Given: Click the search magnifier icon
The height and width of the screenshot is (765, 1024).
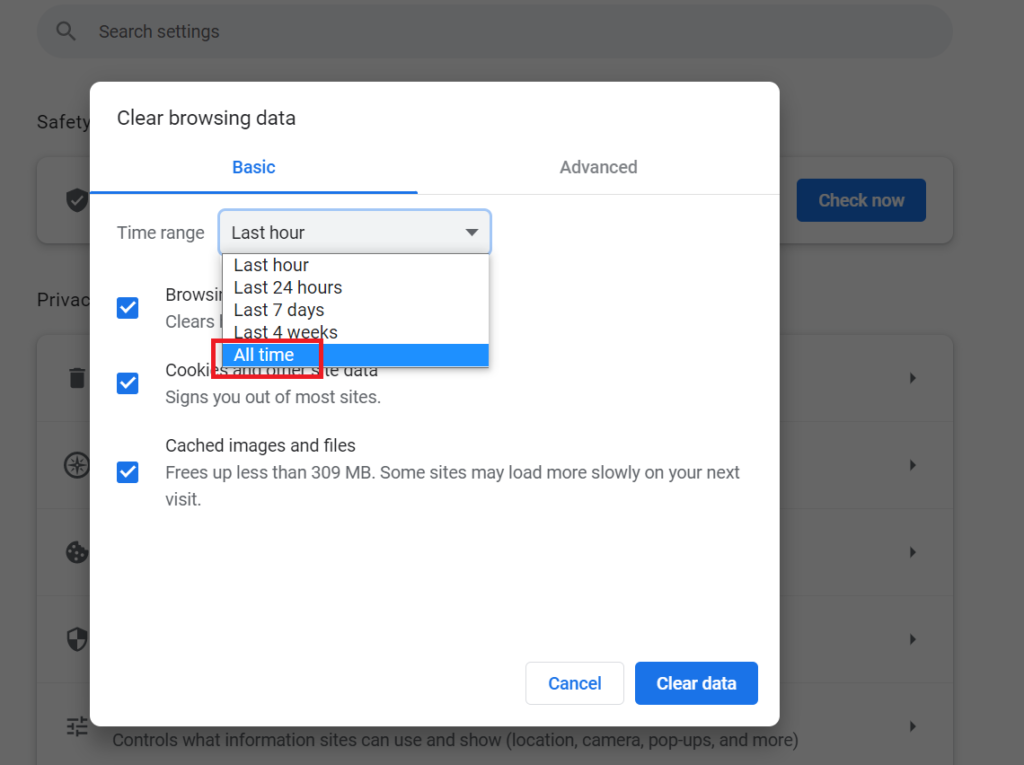Looking at the screenshot, I should (66, 31).
